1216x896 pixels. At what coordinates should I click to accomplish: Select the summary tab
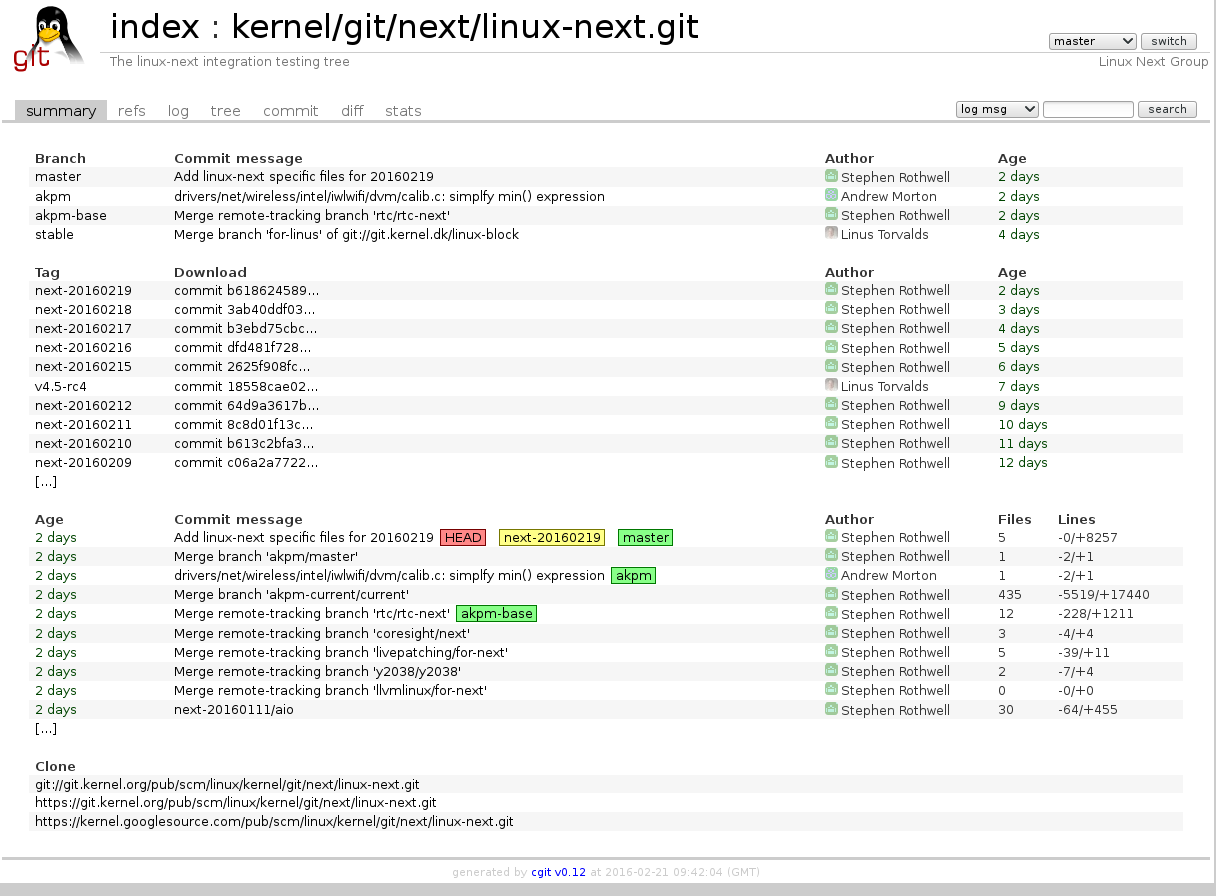[x=61, y=111]
